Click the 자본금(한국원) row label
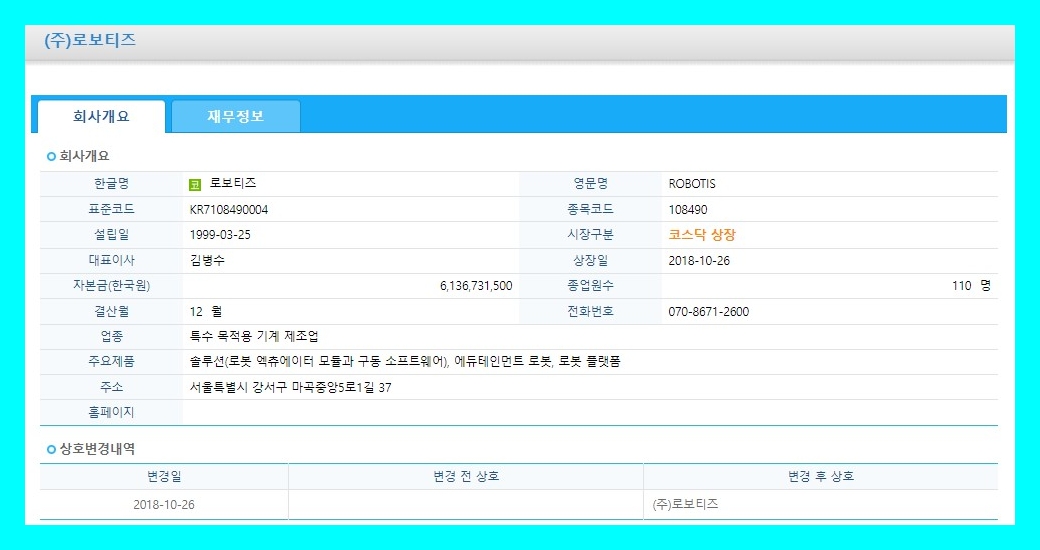This screenshot has height=550, width=1040. [111, 286]
